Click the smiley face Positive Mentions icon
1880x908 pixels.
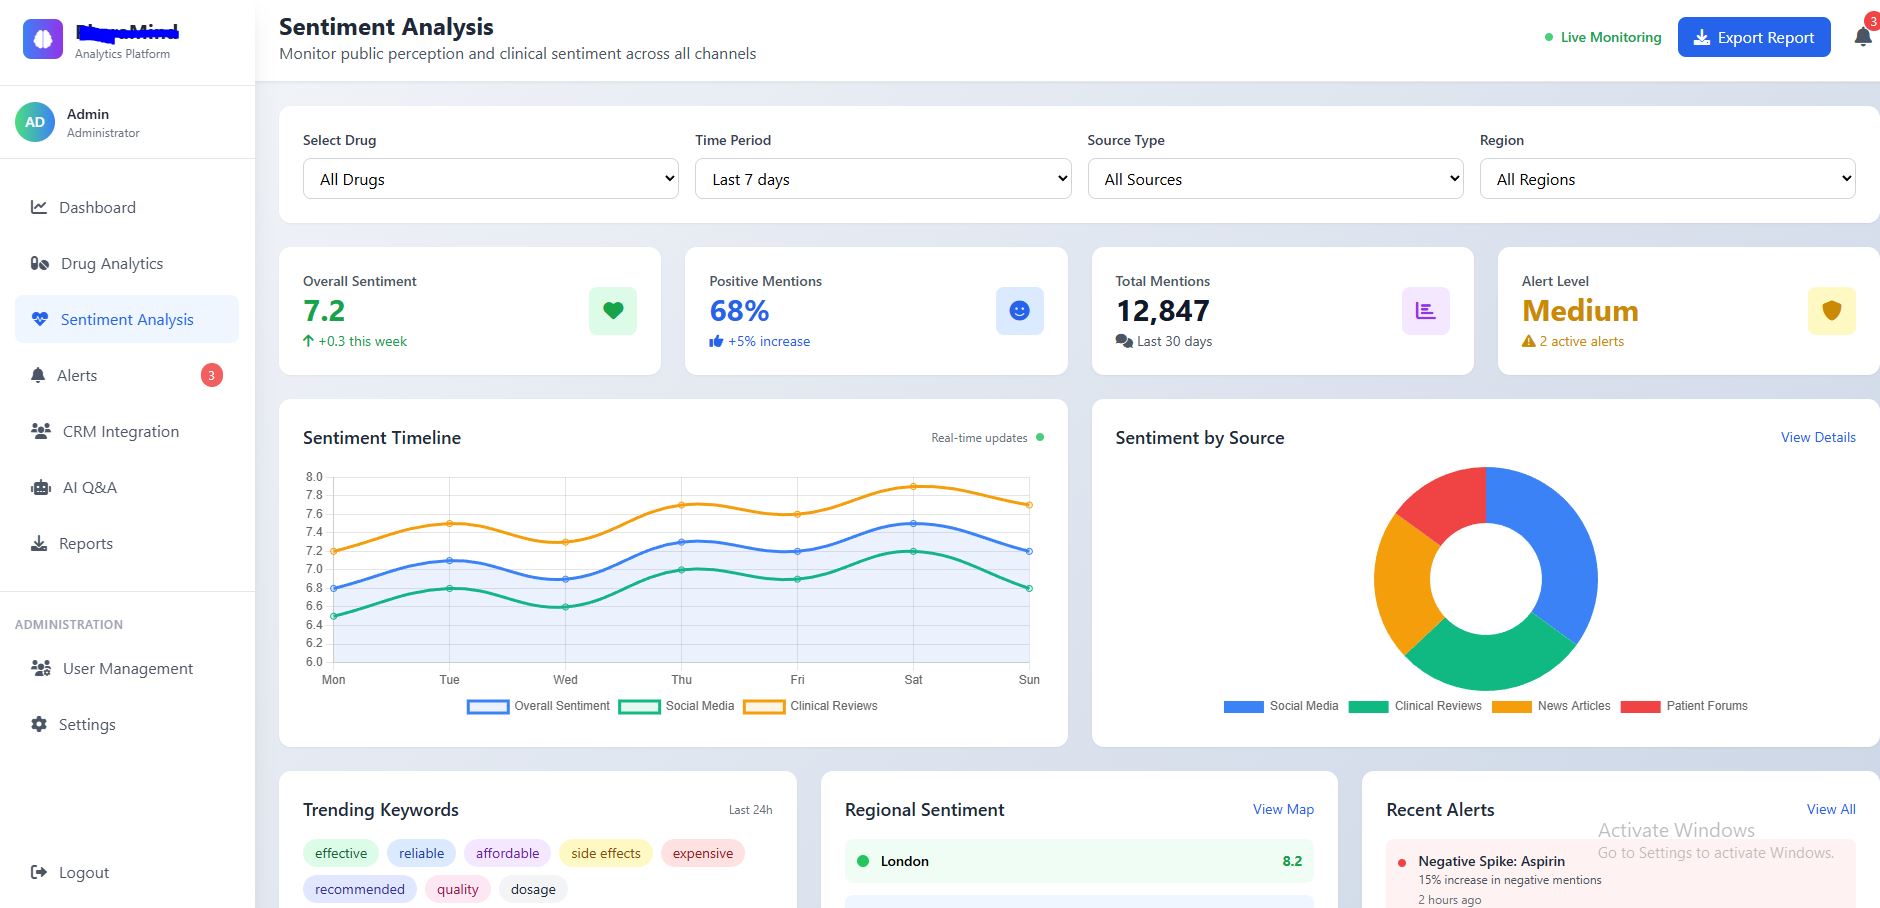coord(1019,311)
